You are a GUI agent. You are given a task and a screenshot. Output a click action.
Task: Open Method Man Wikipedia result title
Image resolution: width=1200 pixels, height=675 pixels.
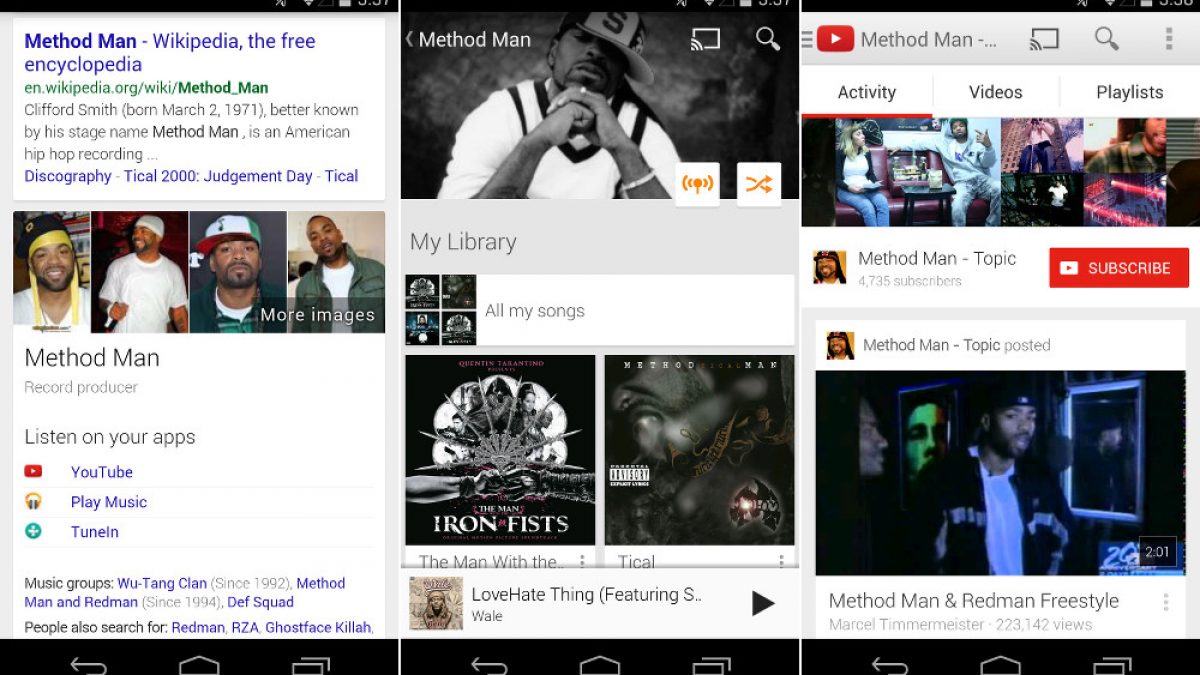click(x=170, y=52)
